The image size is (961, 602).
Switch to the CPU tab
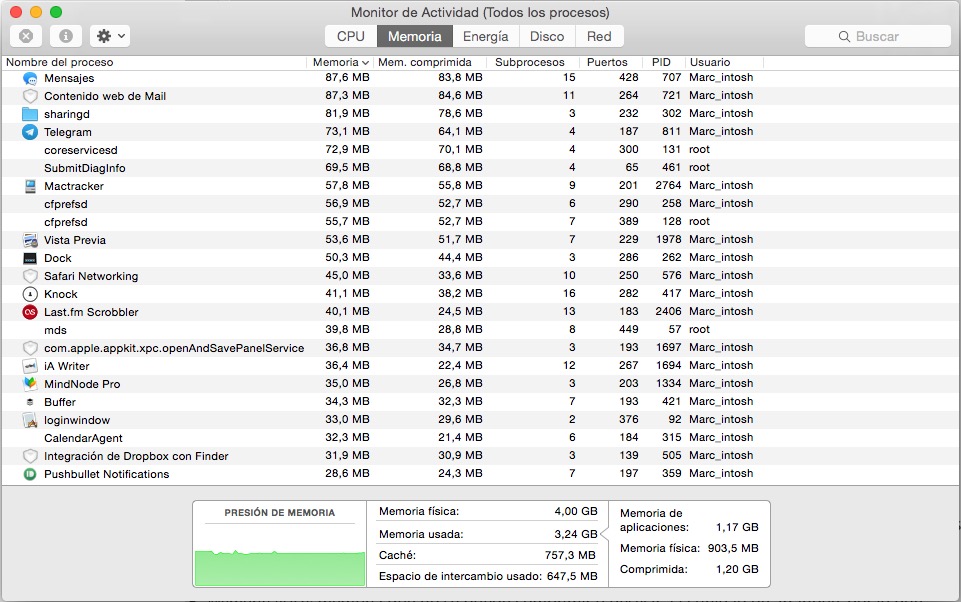point(349,35)
